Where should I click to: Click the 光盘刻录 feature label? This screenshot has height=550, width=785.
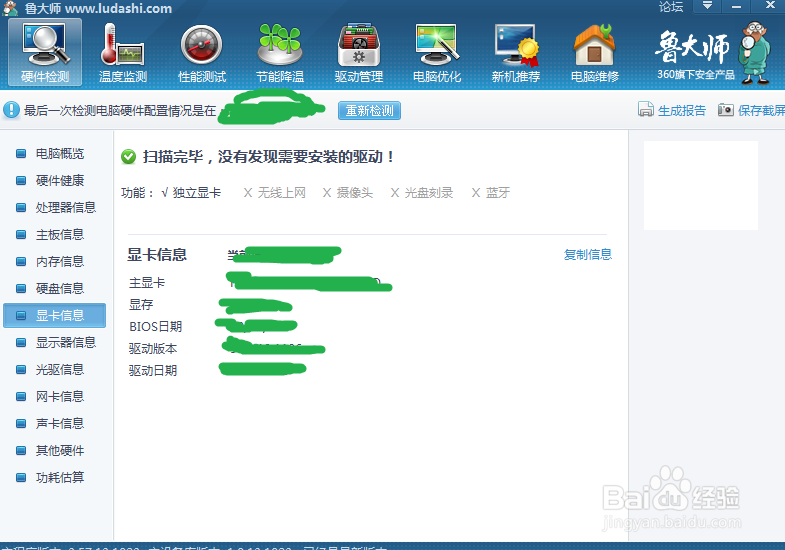(429, 193)
